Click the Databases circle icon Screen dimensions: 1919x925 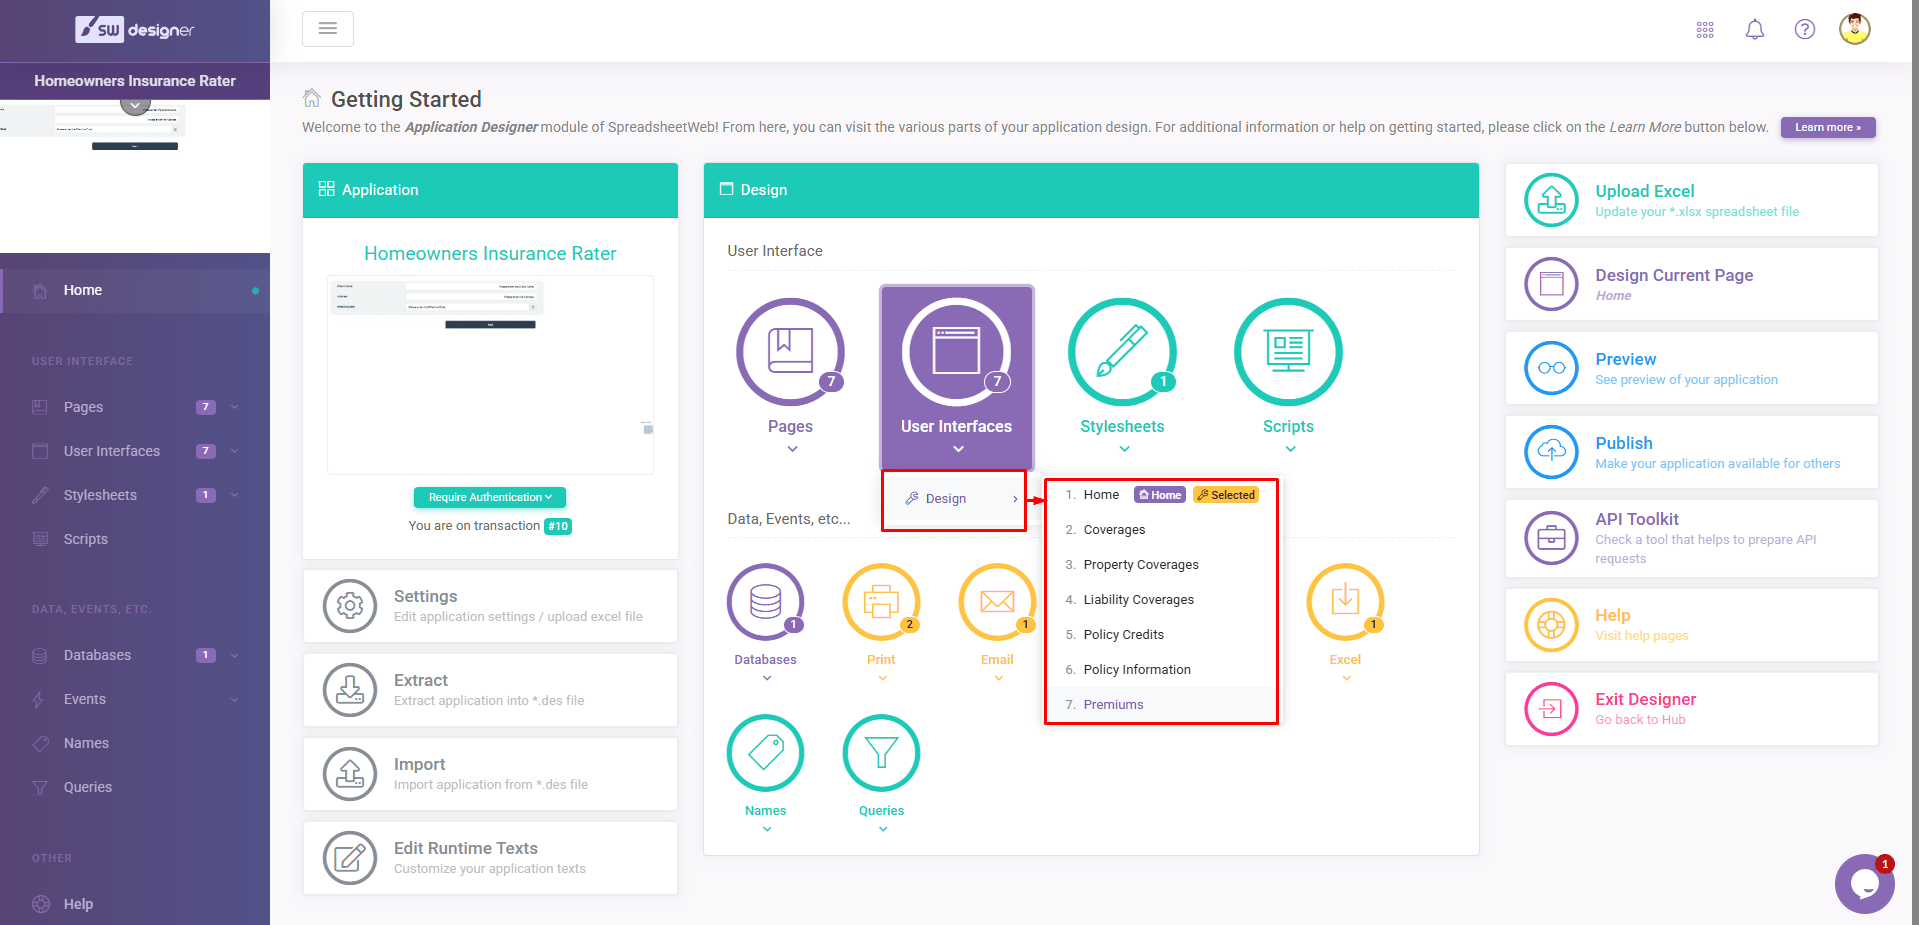[x=765, y=602]
